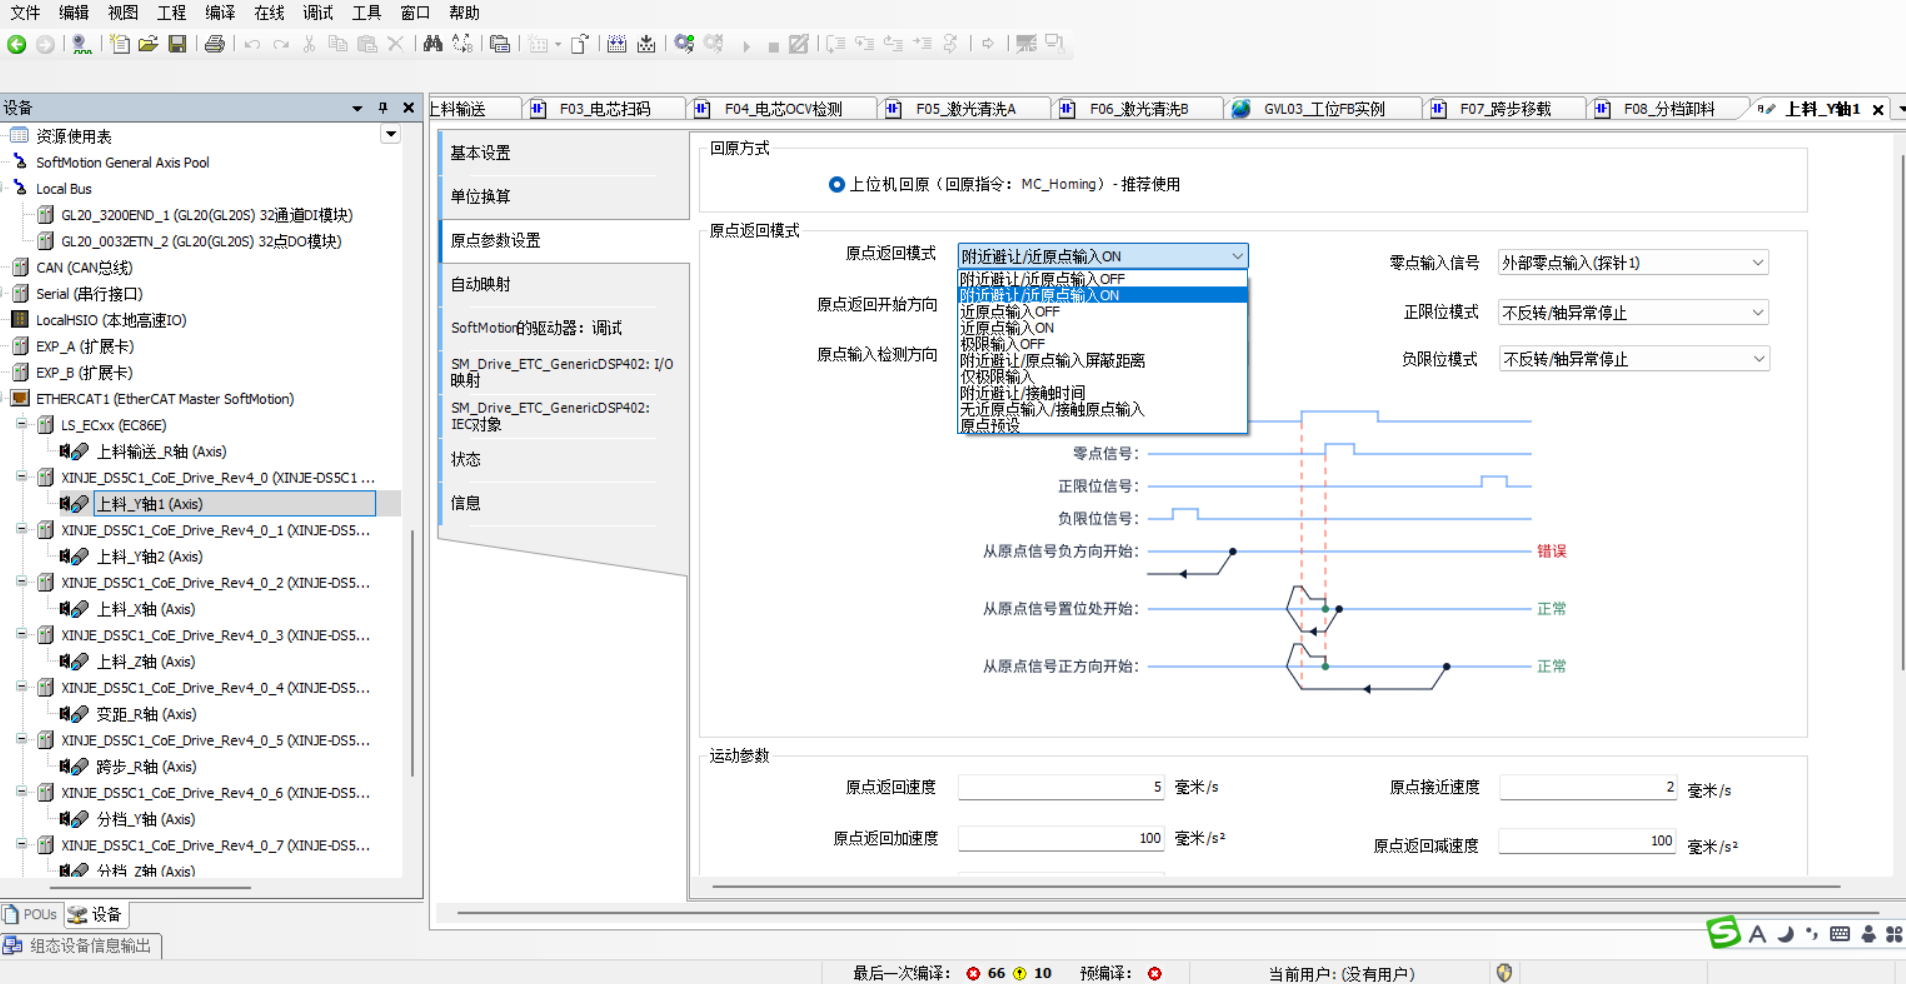
Task: Open the 零点输入信号 dropdown
Action: pyautogui.click(x=1633, y=263)
